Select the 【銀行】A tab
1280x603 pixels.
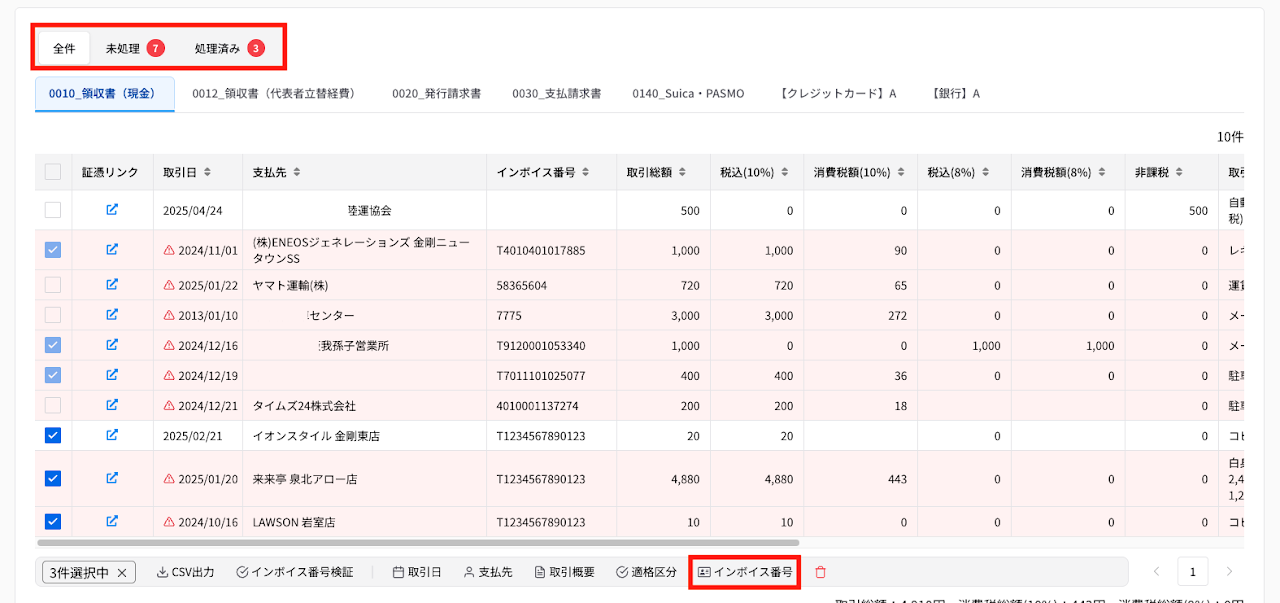coord(954,94)
